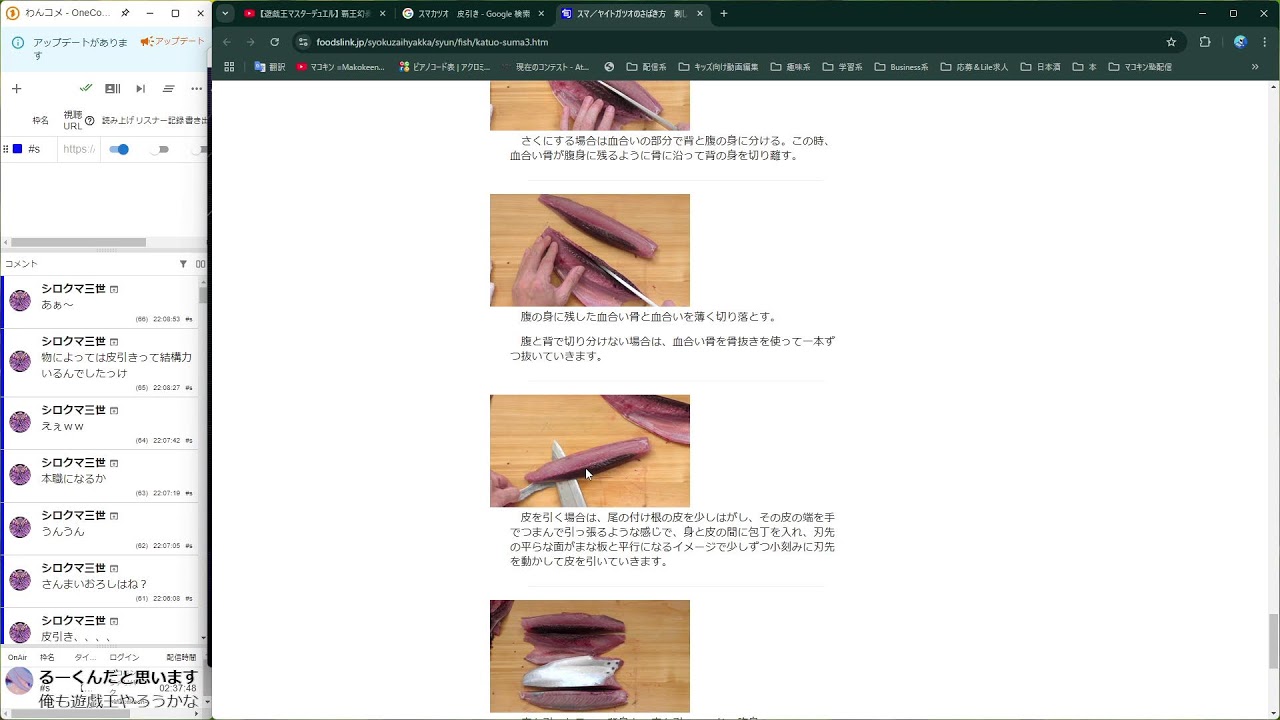Open the three-dots more menu in OneComme
The image size is (1280, 720).
point(196,89)
